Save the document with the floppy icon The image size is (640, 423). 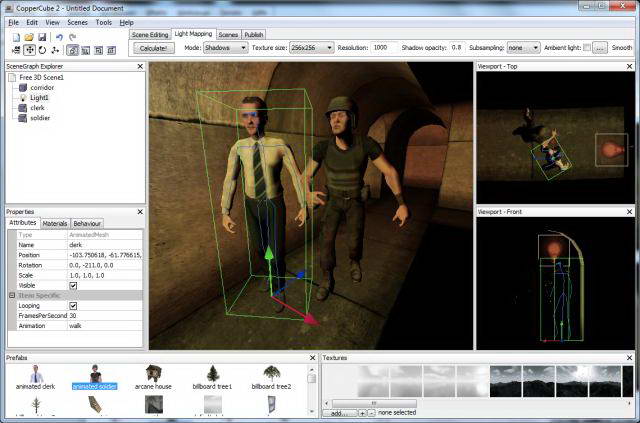coord(42,36)
